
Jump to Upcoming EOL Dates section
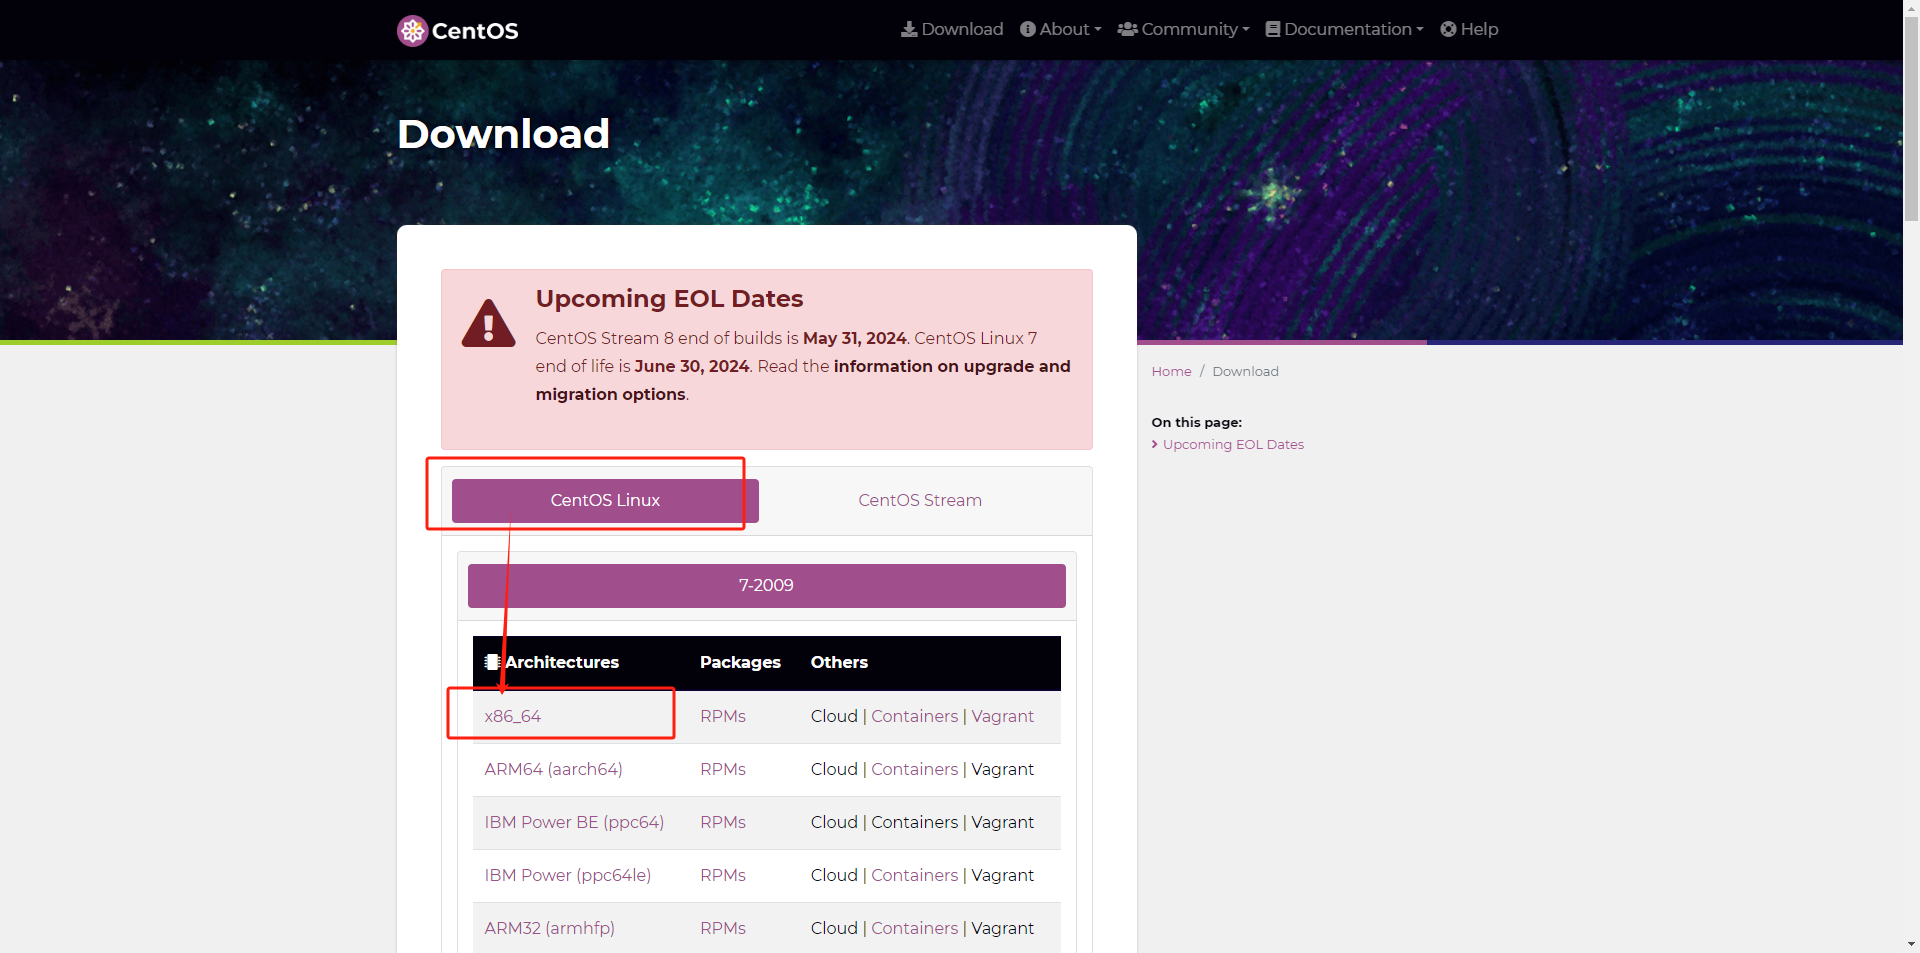pyautogui.click(x=1233, y=445)
